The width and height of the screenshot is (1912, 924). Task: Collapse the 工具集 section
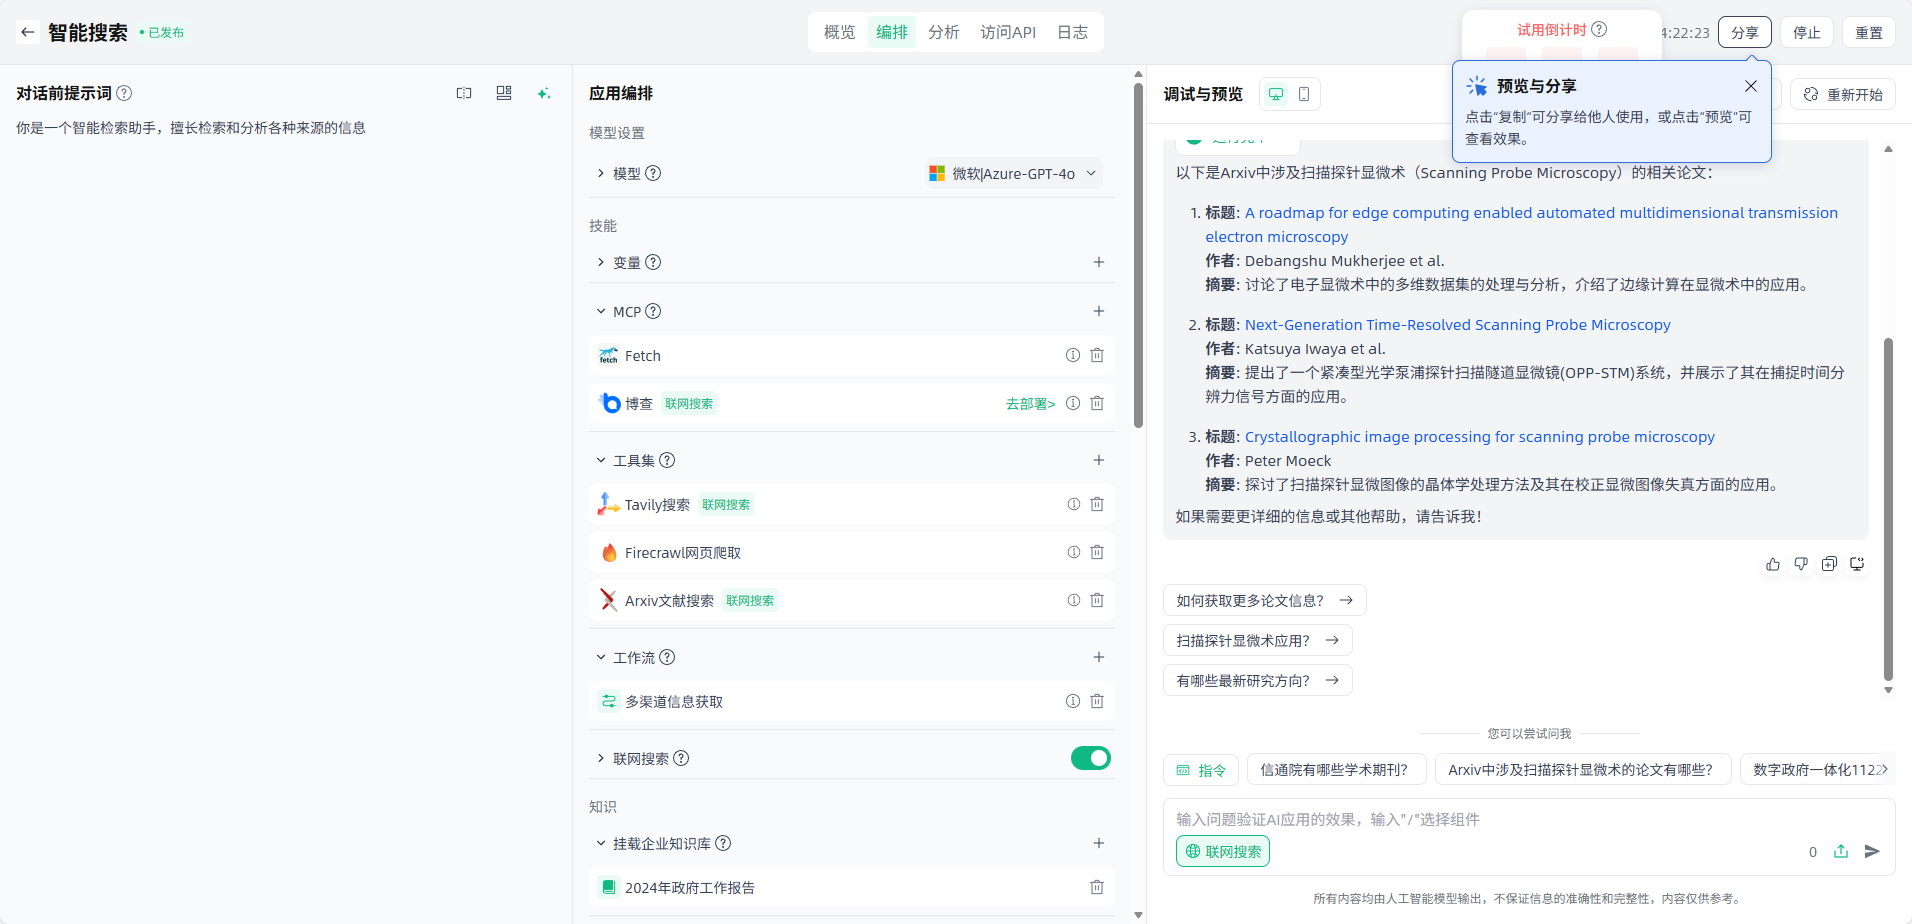tap(601, 460)
